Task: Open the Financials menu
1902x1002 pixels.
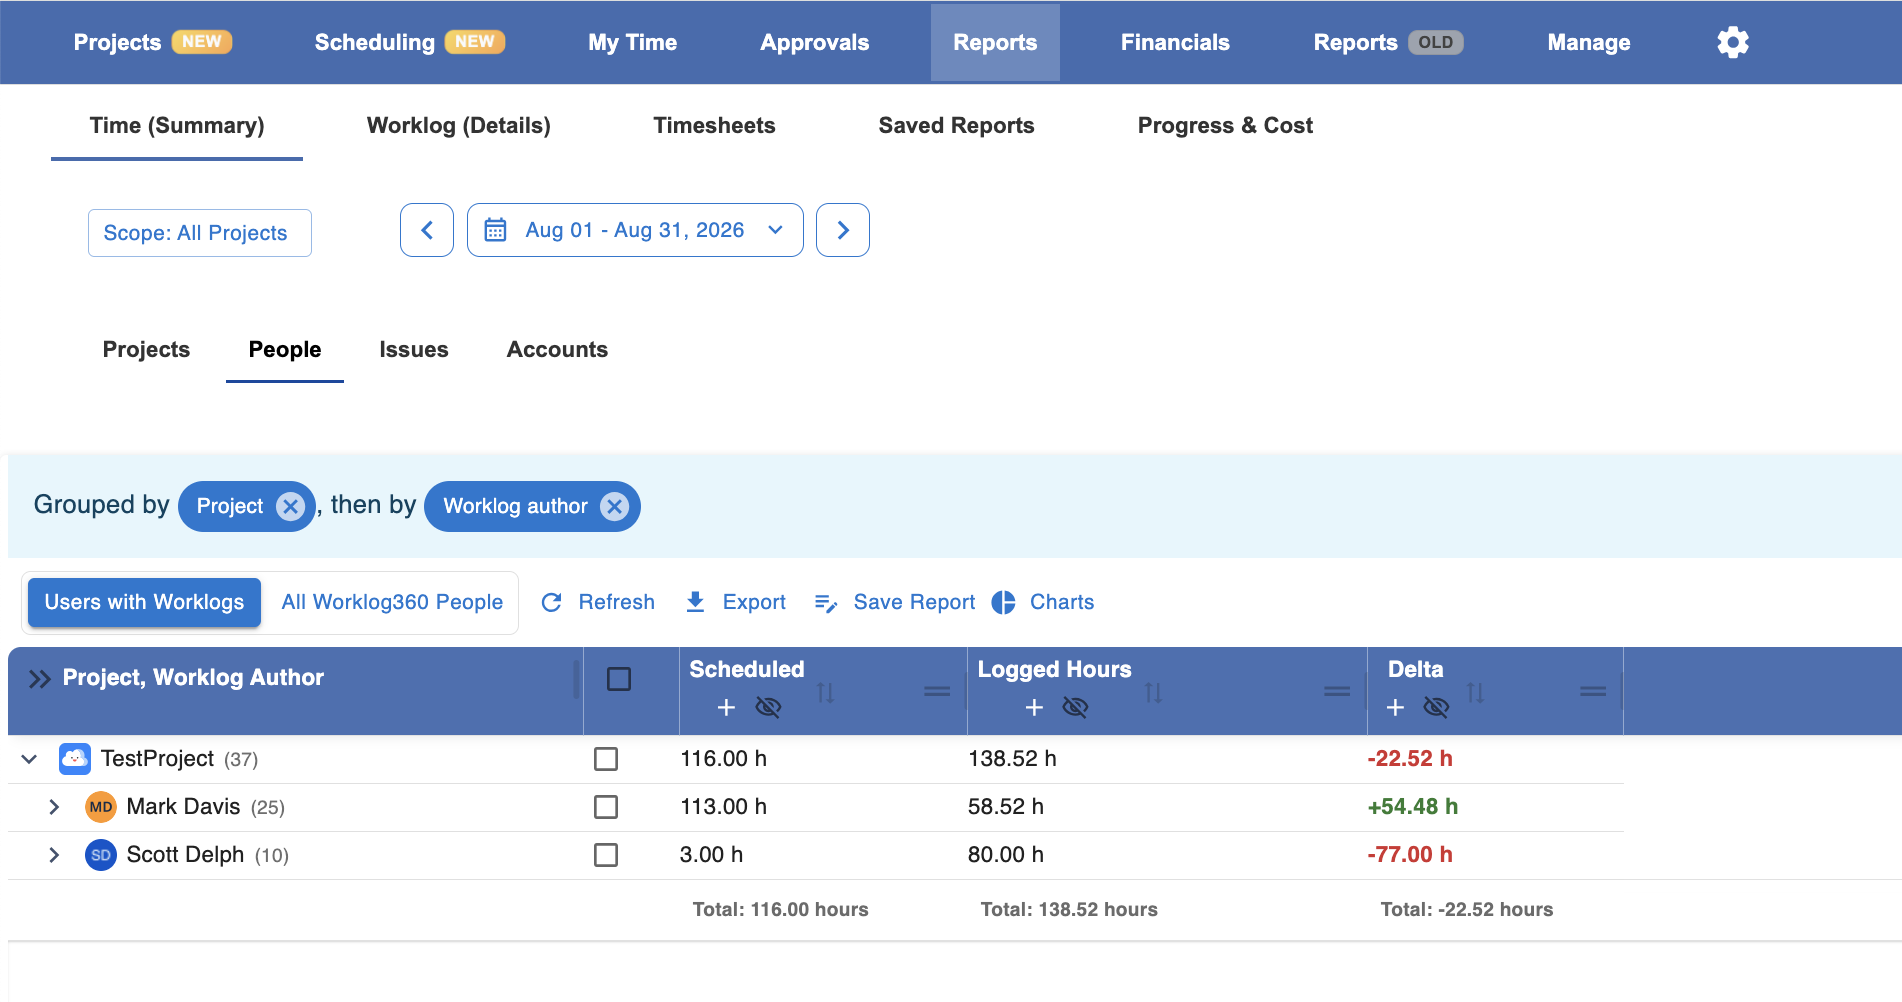Action: 1175,42
